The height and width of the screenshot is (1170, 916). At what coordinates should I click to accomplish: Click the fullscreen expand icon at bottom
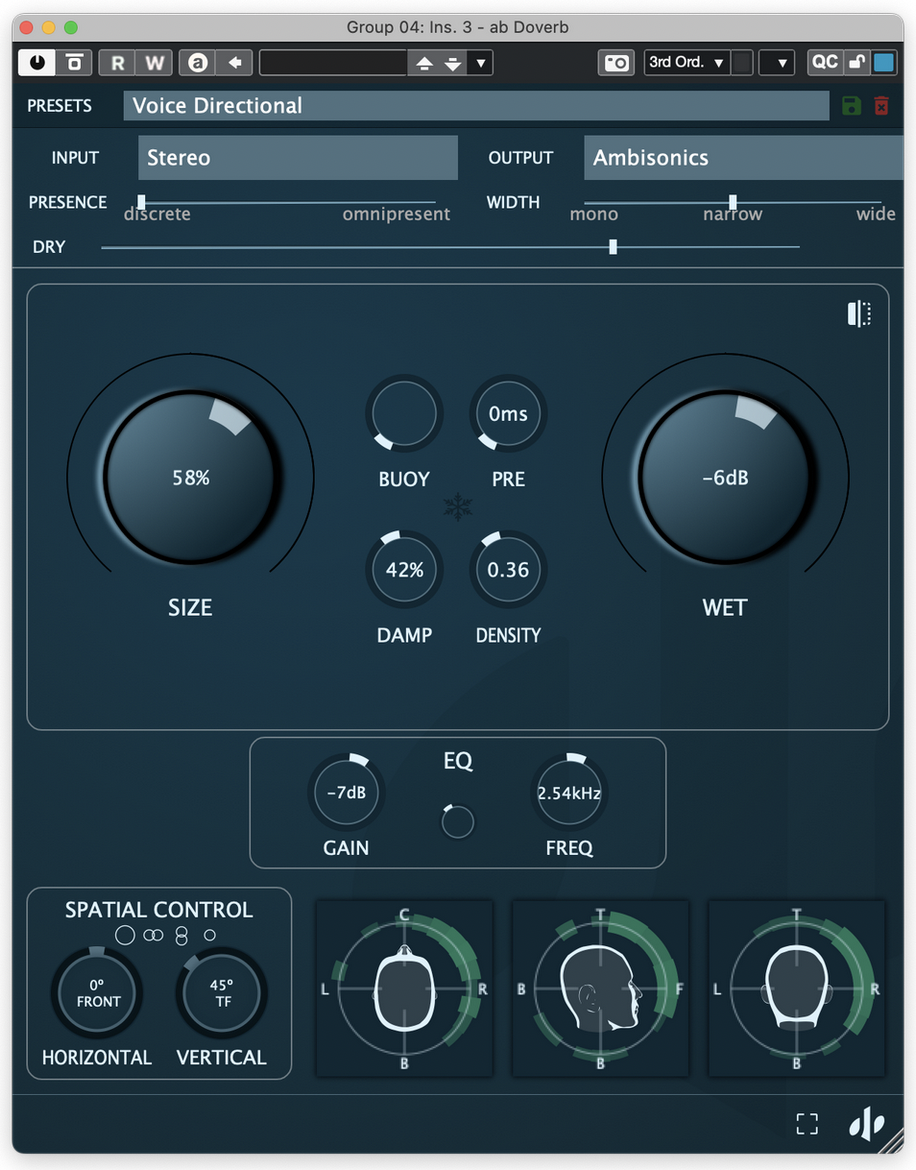tap(807, 1124)
